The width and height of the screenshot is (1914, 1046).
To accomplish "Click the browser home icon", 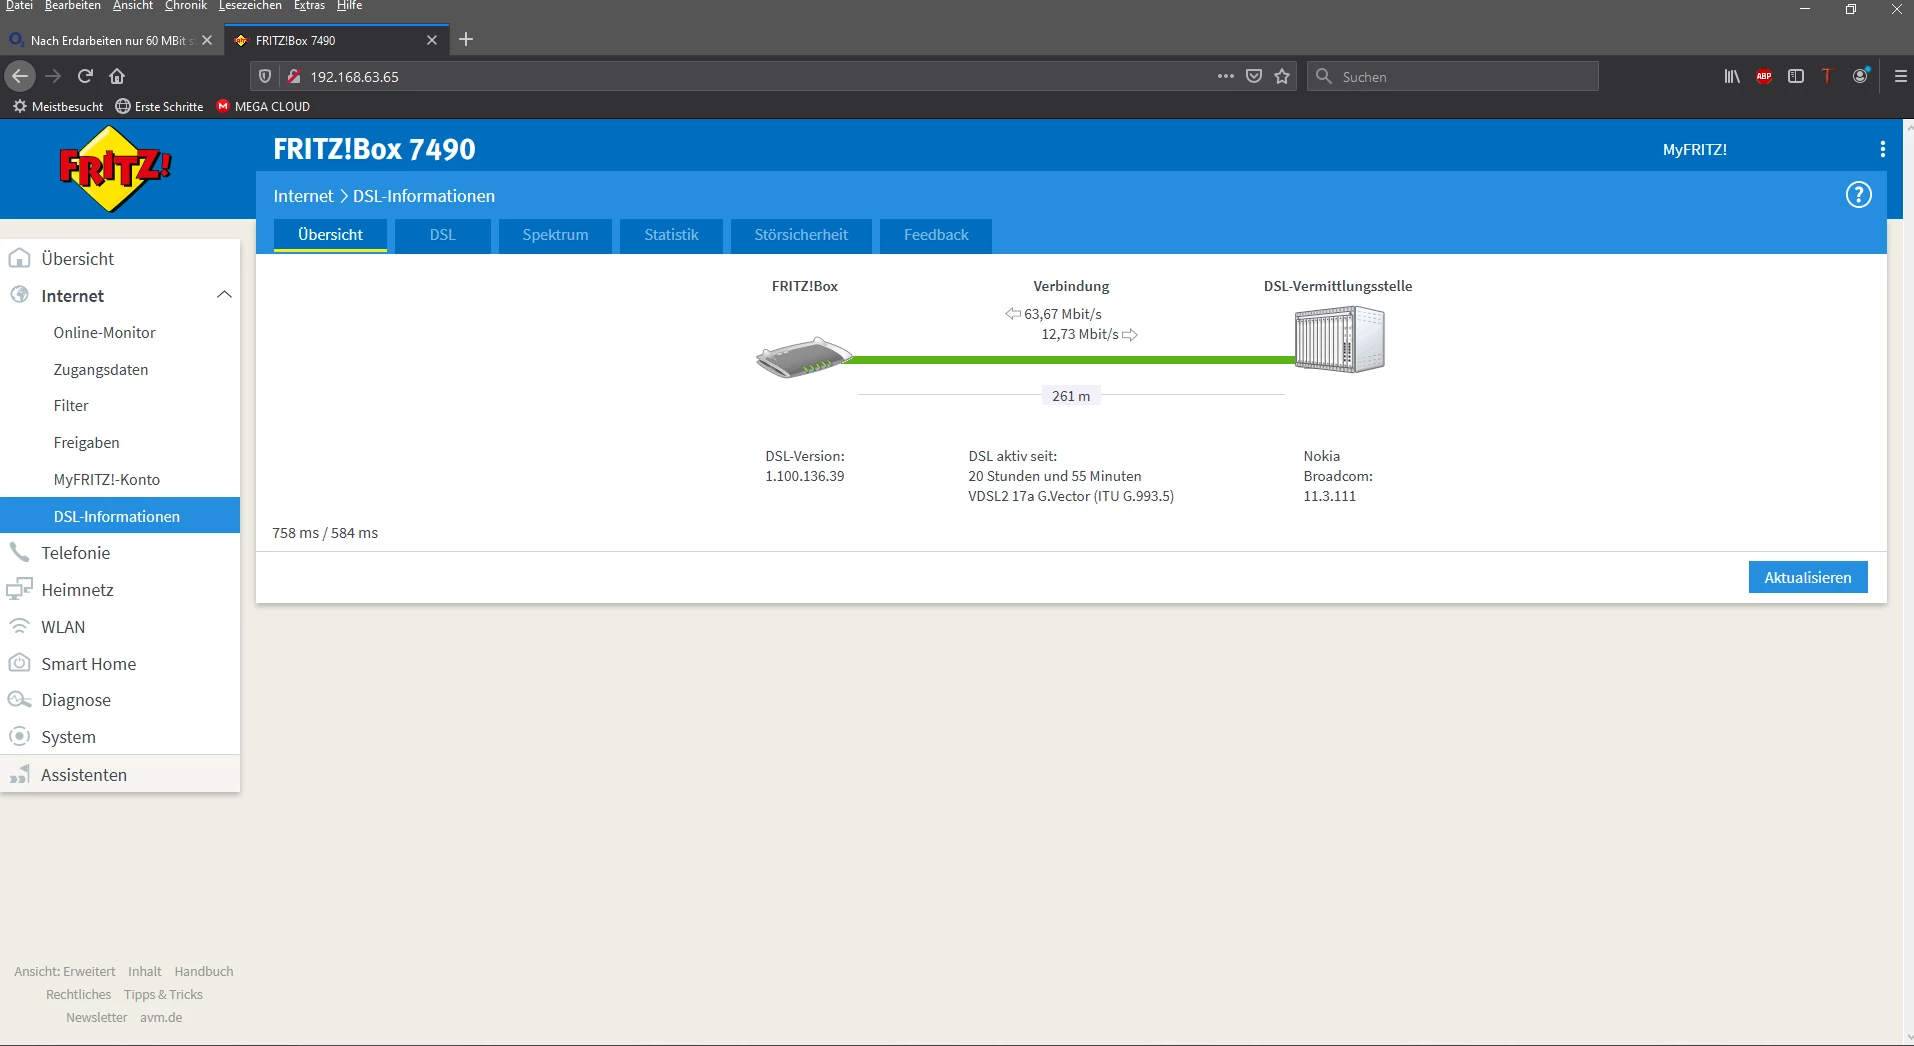I will tap(117, 76).
